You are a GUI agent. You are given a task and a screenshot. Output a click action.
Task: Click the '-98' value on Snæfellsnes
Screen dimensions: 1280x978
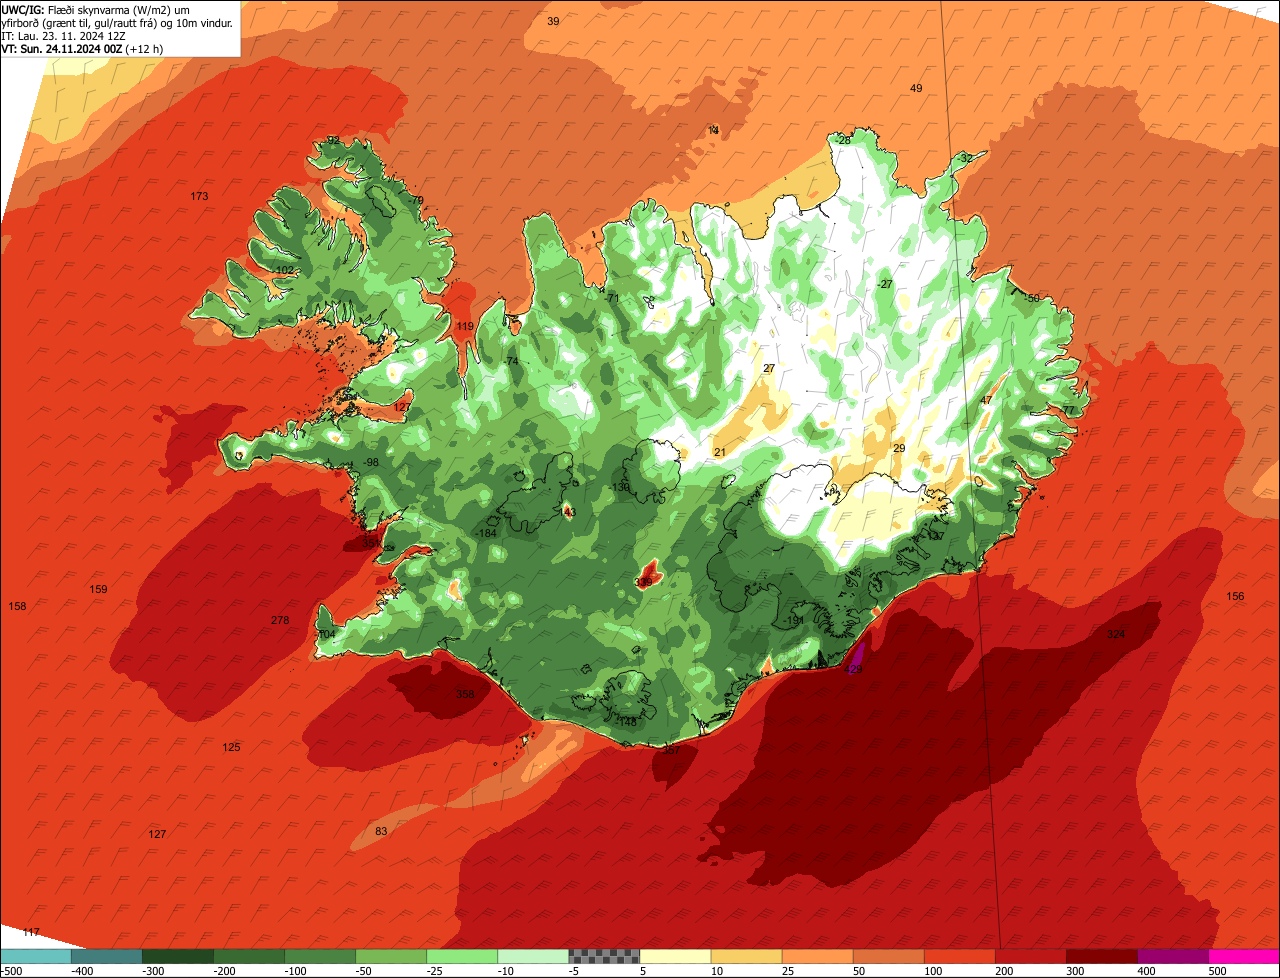[x=371, y=462]
